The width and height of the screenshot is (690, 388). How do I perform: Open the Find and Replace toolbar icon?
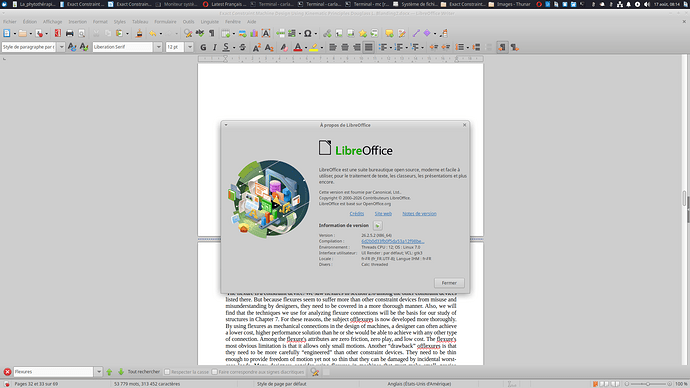click(x=188, y=33)
